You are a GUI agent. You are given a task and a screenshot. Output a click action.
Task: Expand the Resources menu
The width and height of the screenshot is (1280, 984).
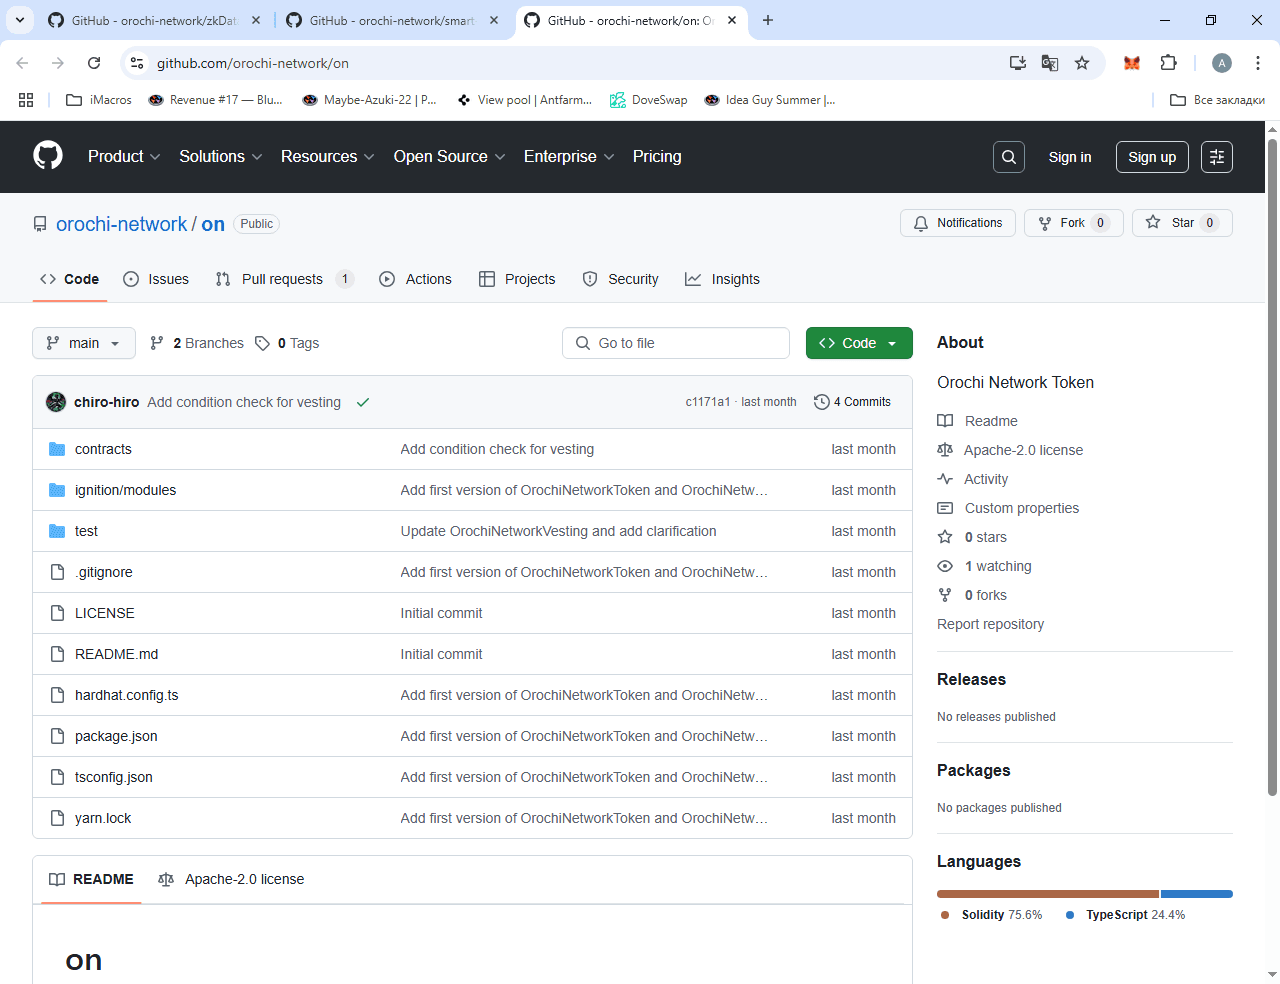tap(328, 157)
